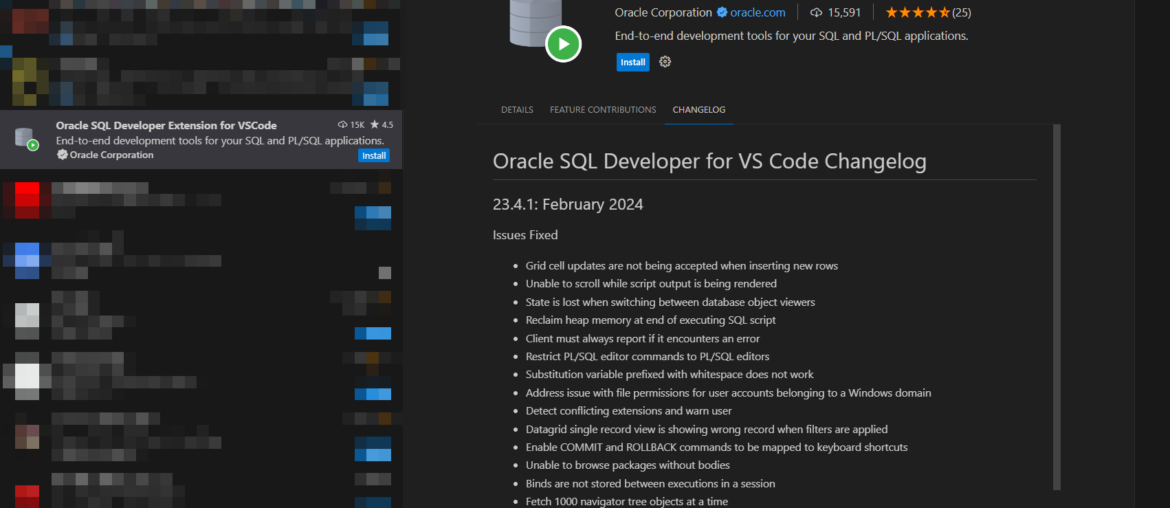Click the 15,591 install count cloud icon
Viewport: 1170px width, 508px height.
click(x=816, y=12)
